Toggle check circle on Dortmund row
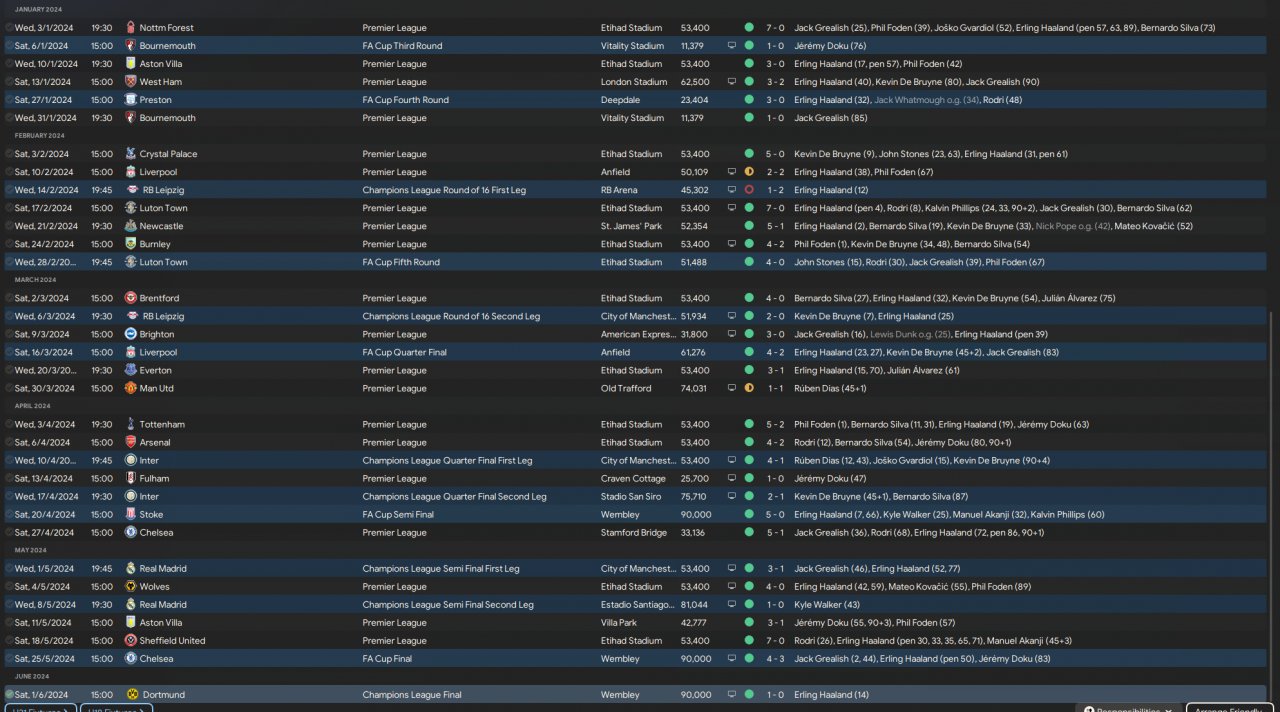Image resolution: width=1280 pixels, height=712 pixels. point(9,694)
